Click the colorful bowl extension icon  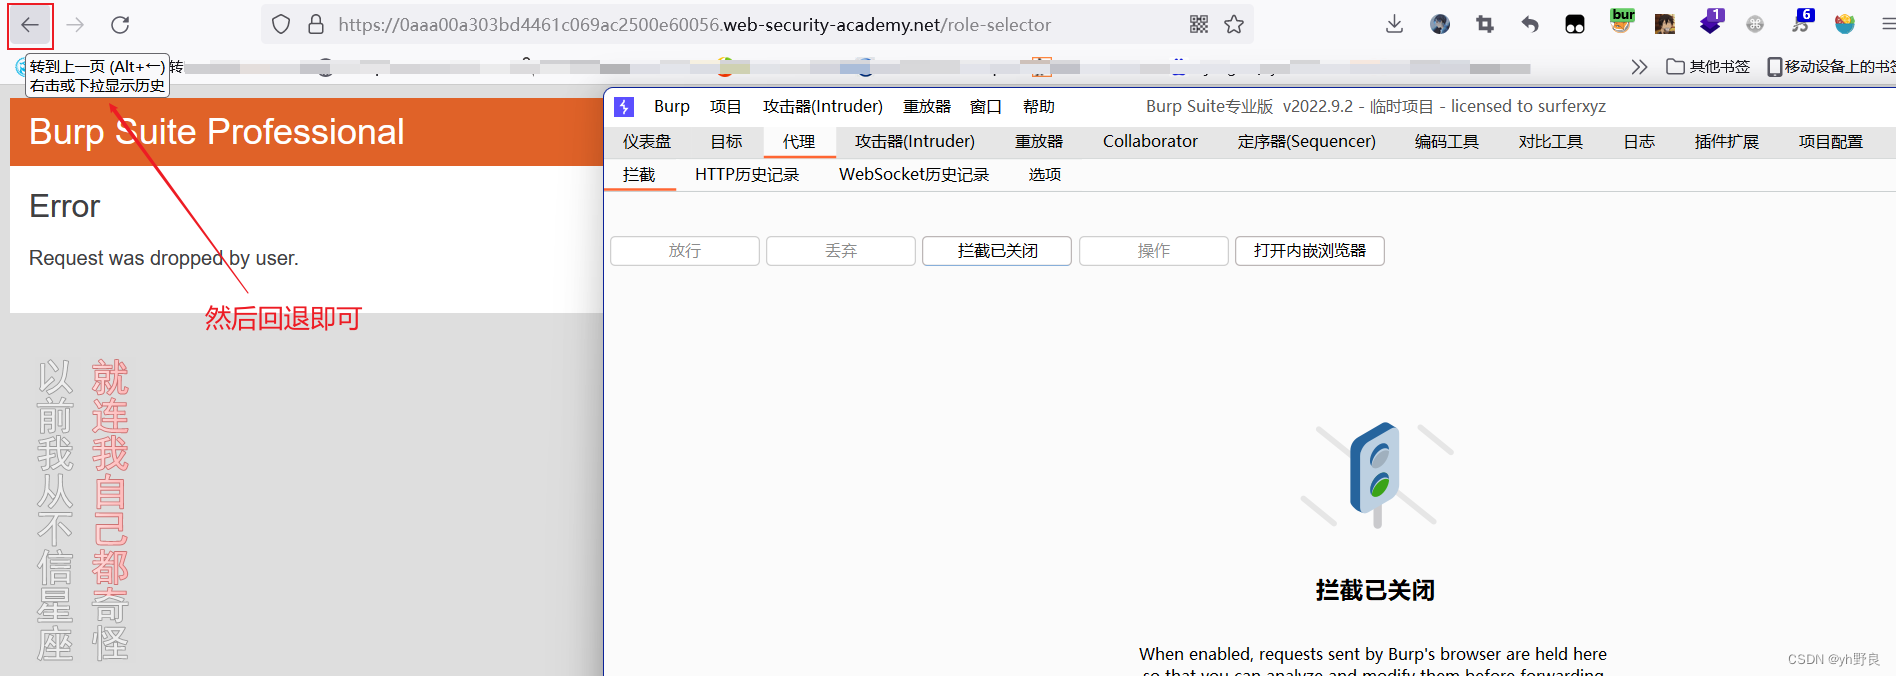1845,24
